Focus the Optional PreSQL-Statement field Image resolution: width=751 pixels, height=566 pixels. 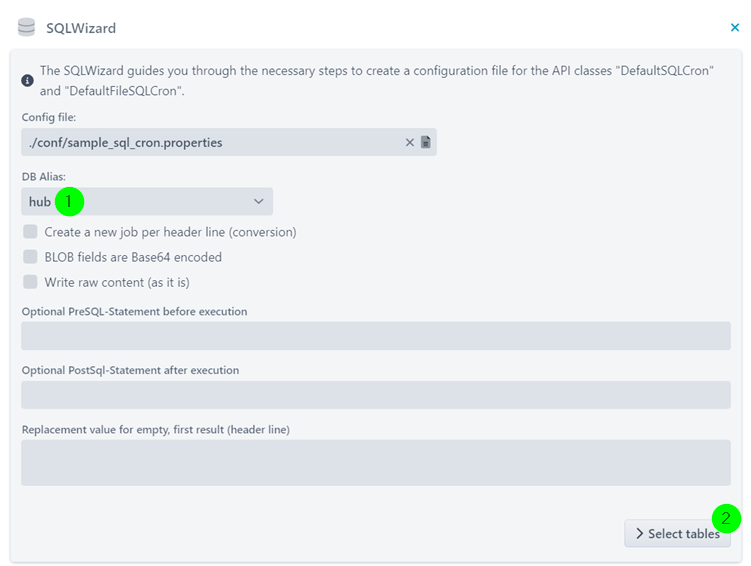click(x=376, y=336)
